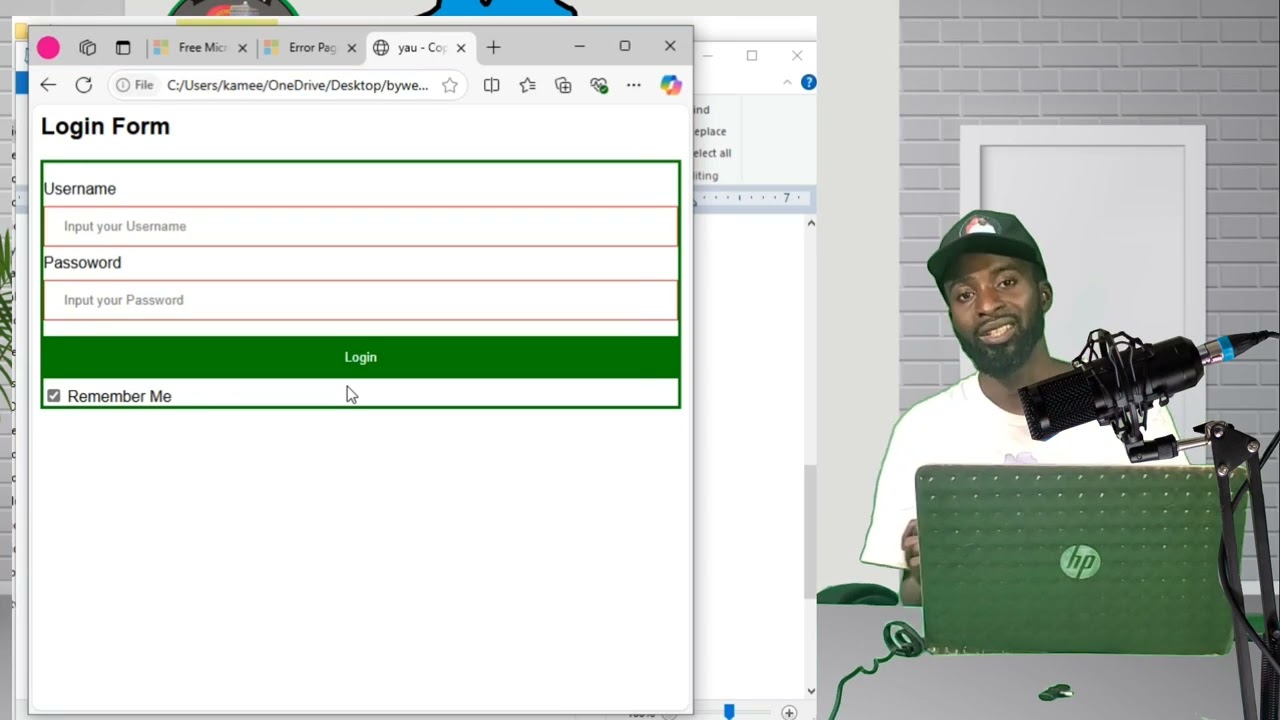Screen dimensions: 1280x720
Task: Open a new tab with plus icon
Action: (x=493, y=47)
